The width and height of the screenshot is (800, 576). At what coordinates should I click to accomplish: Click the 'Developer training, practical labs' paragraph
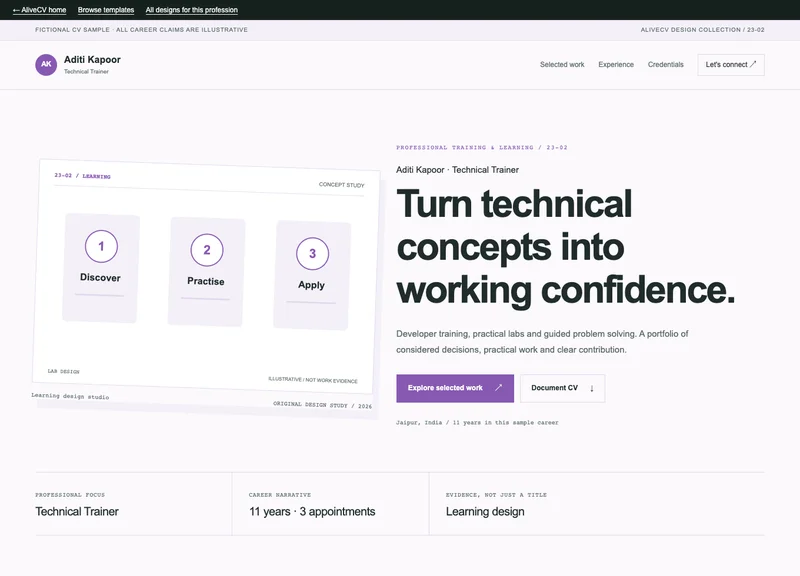tap(542, 342)
